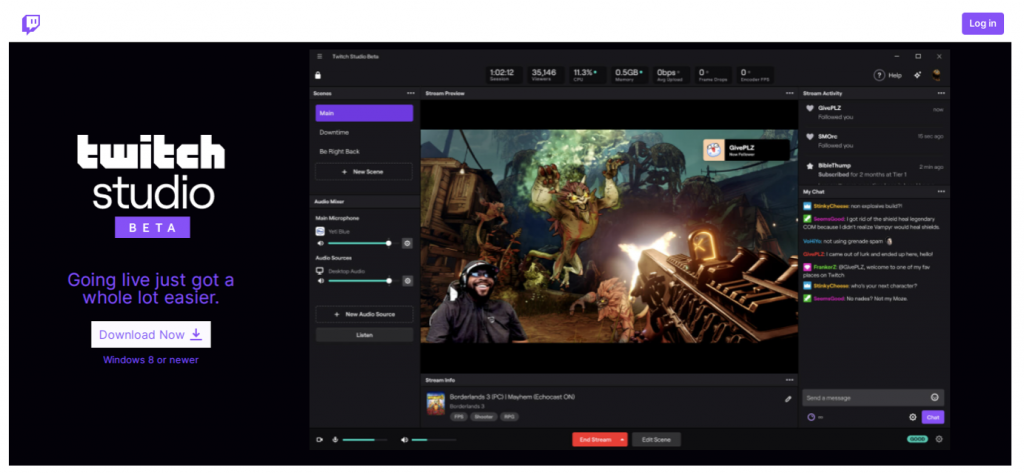The image size is (1024, 473).
Task: Click the GOOD connection status badge
Action: tap(918, 439)
